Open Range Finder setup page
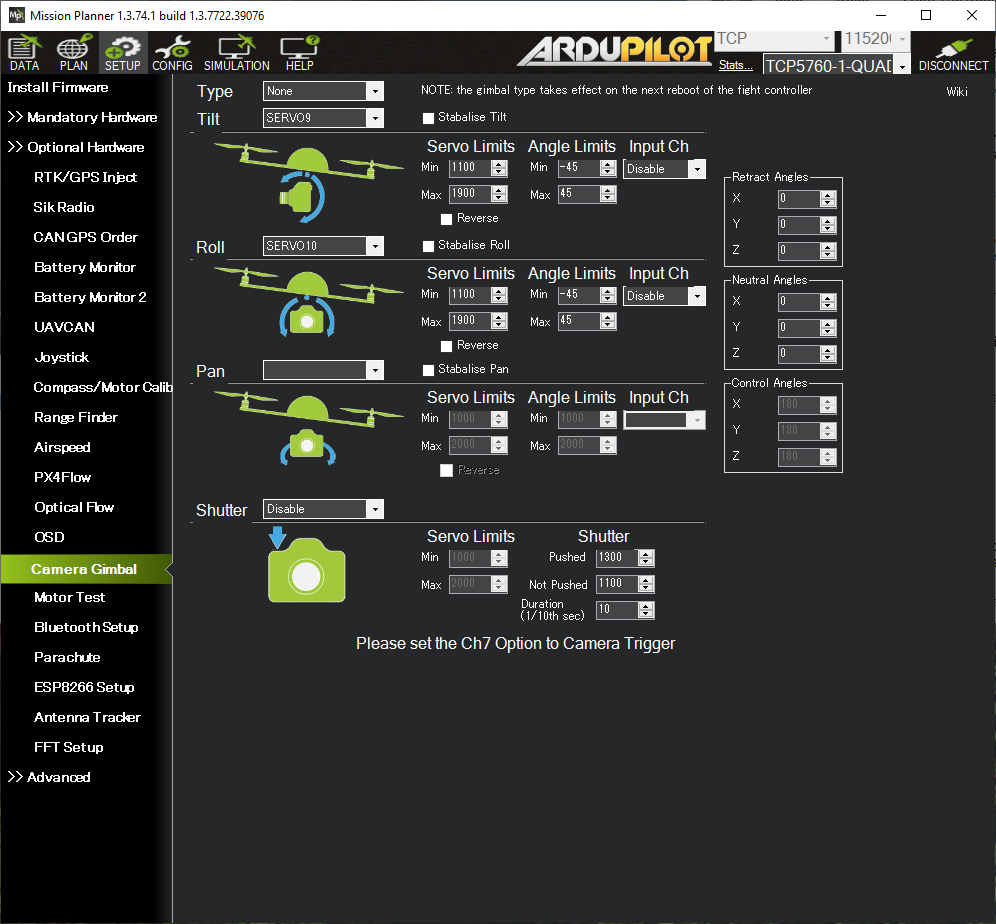Viewport: 996px width, 924px height. [76, 417]
